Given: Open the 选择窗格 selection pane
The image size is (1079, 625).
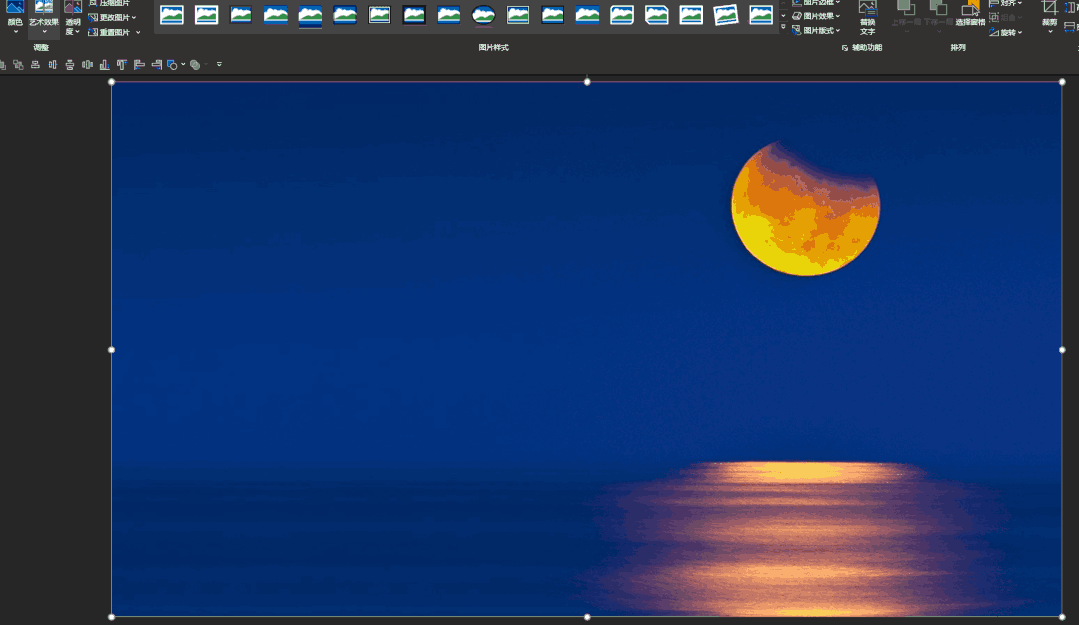Looking at the screenshot, I should [x=970, y=15].
